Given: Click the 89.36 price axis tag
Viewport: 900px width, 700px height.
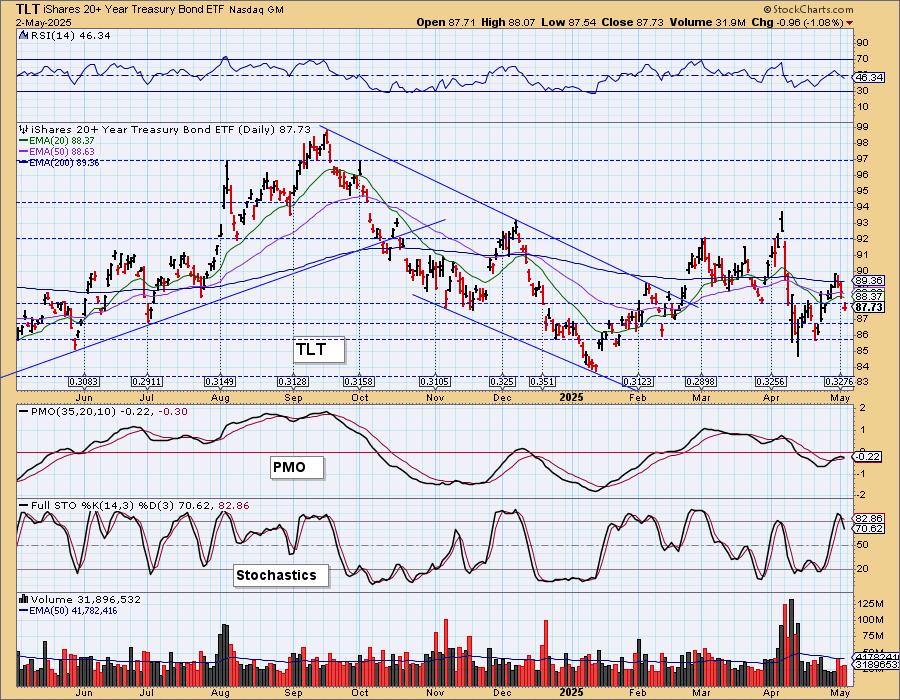Looking at the screenshot, I should (x=869, y=281).
